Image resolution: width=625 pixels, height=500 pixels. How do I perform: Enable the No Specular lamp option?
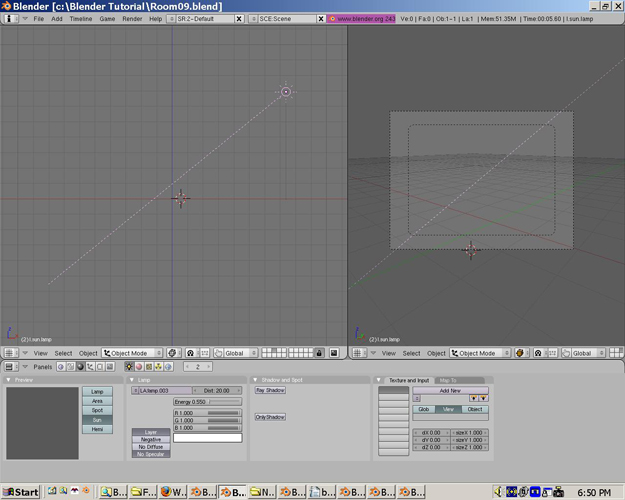pos(151,454)
